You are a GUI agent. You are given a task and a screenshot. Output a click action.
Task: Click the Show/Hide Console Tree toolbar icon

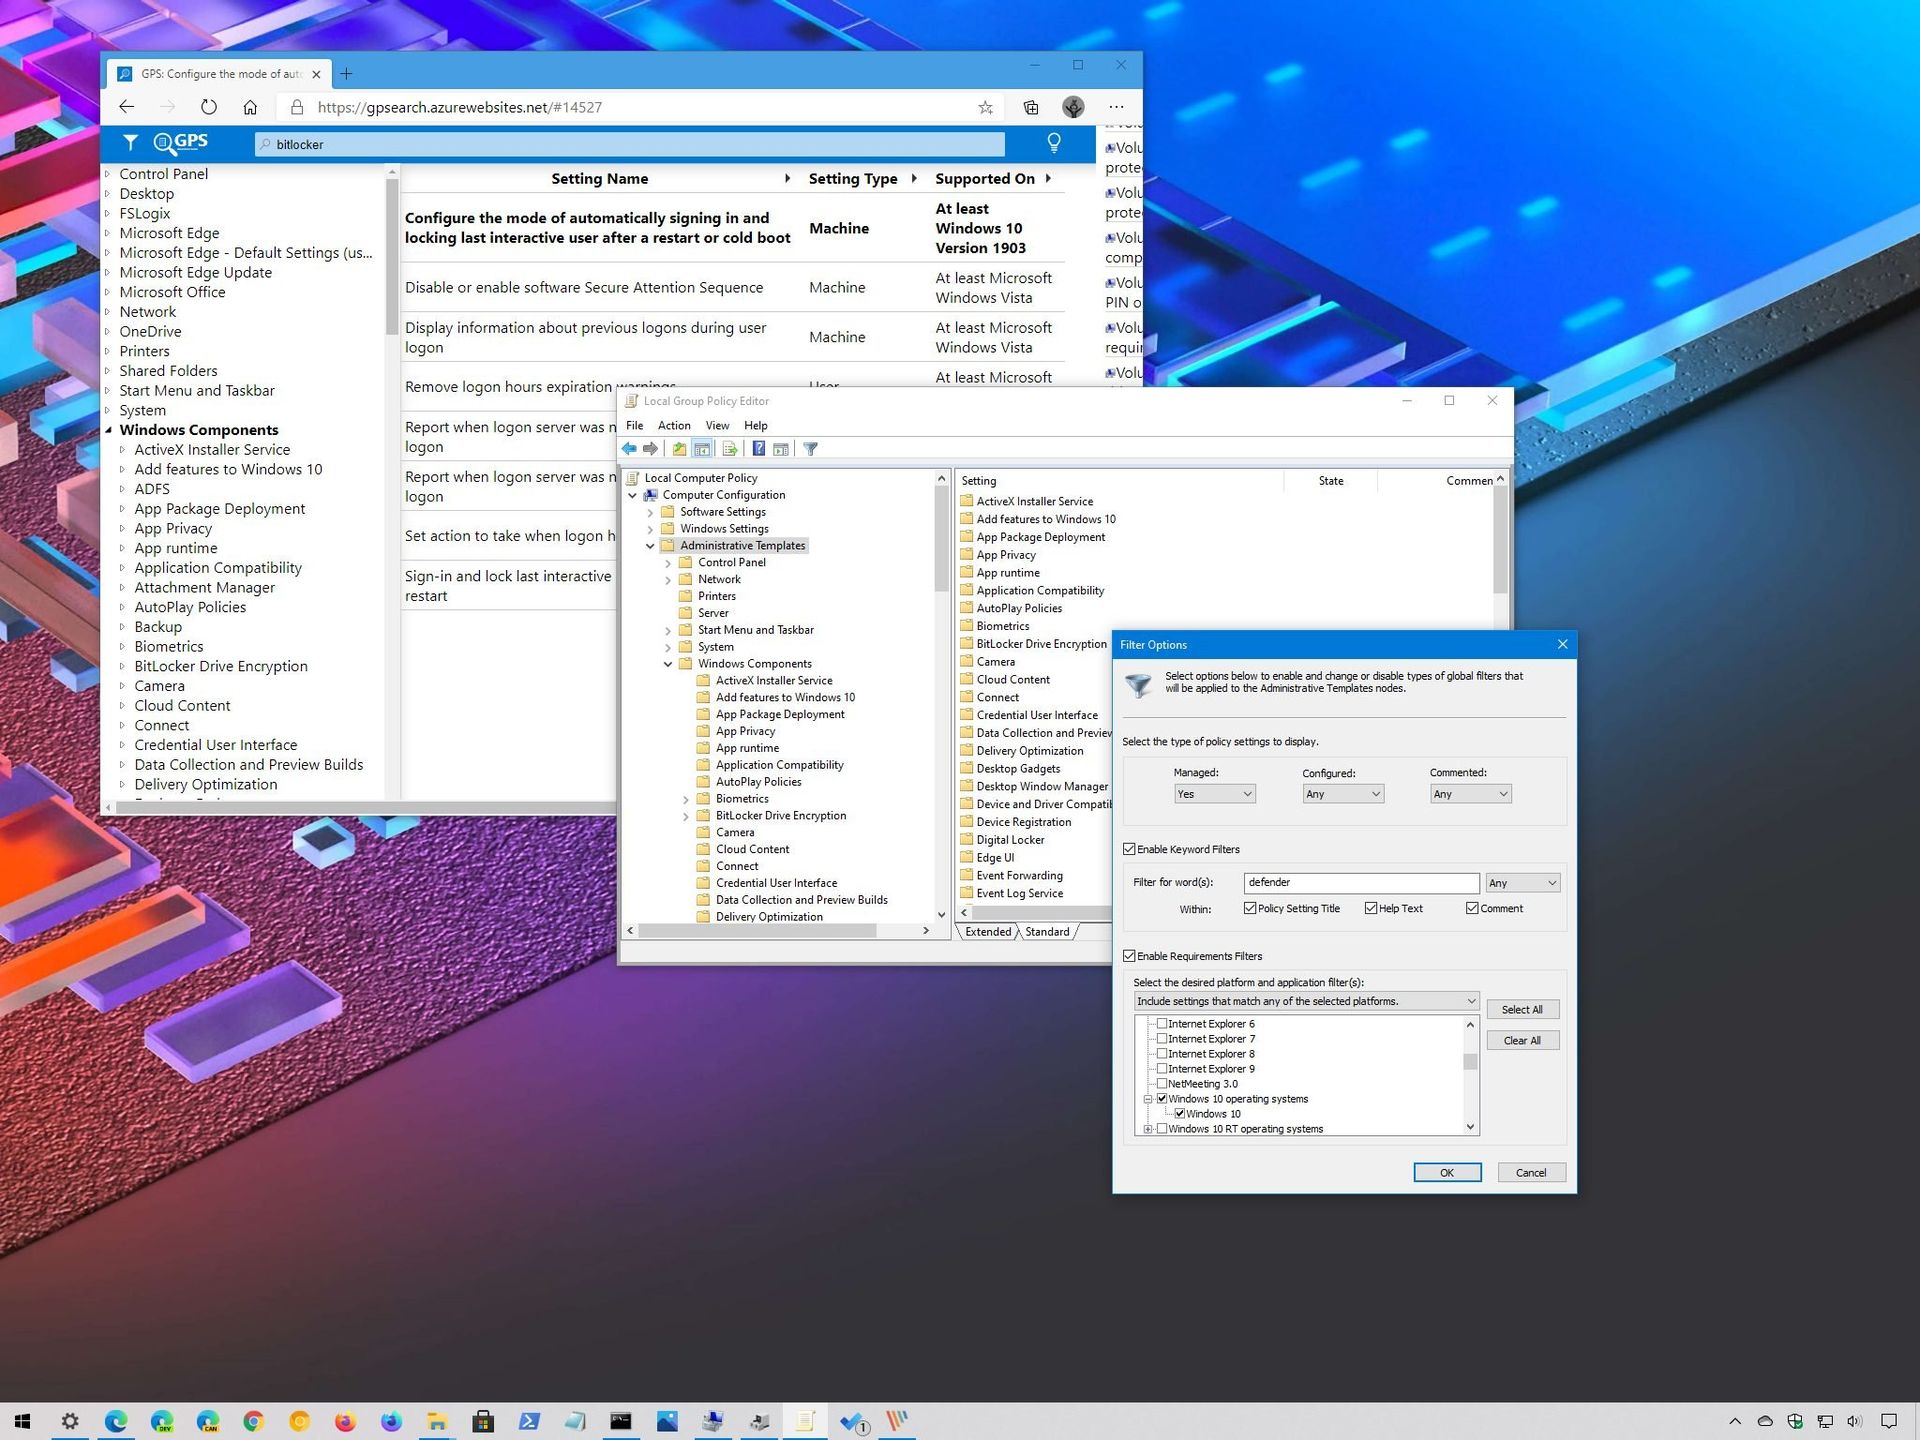click(703, 448)
